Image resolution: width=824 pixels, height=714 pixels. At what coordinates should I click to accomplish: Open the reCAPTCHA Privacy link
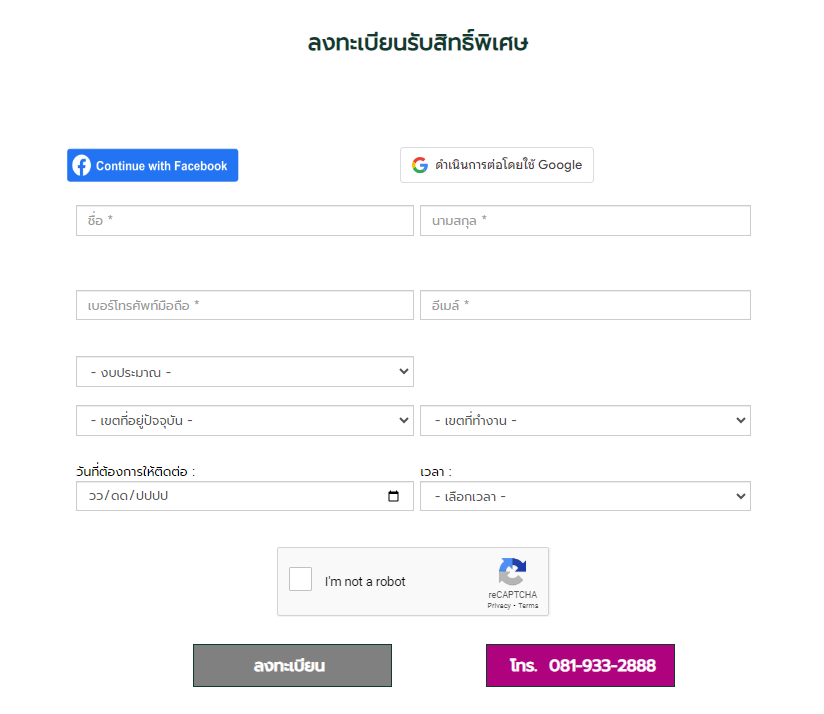tap(499, 606)
